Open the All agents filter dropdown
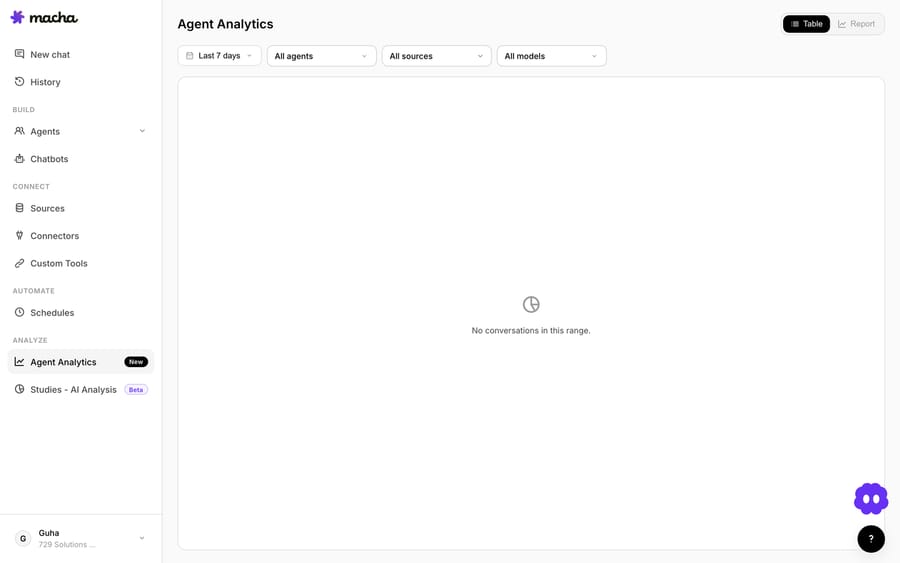 (321, 56)
